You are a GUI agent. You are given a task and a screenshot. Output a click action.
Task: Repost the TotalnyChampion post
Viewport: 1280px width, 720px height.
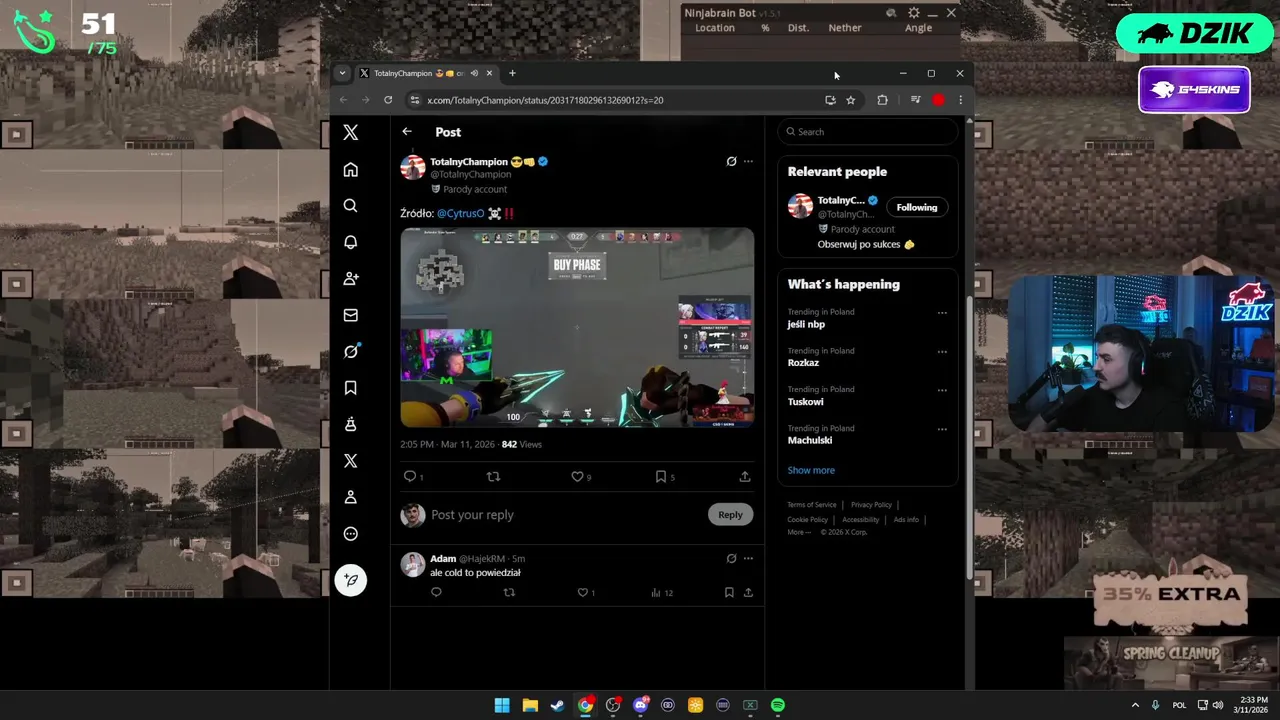[x=493, y=477]
